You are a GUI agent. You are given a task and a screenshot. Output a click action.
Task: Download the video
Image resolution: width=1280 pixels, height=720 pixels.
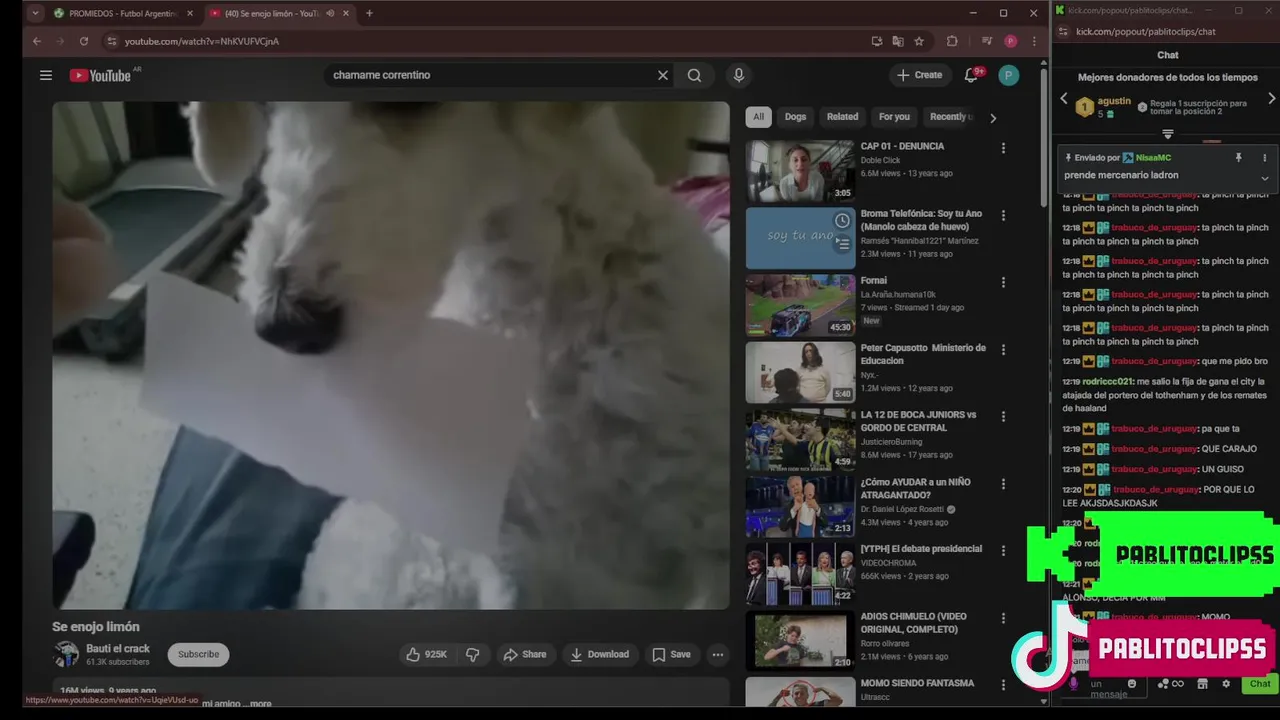pyautogui.click(x=599, y=654)
